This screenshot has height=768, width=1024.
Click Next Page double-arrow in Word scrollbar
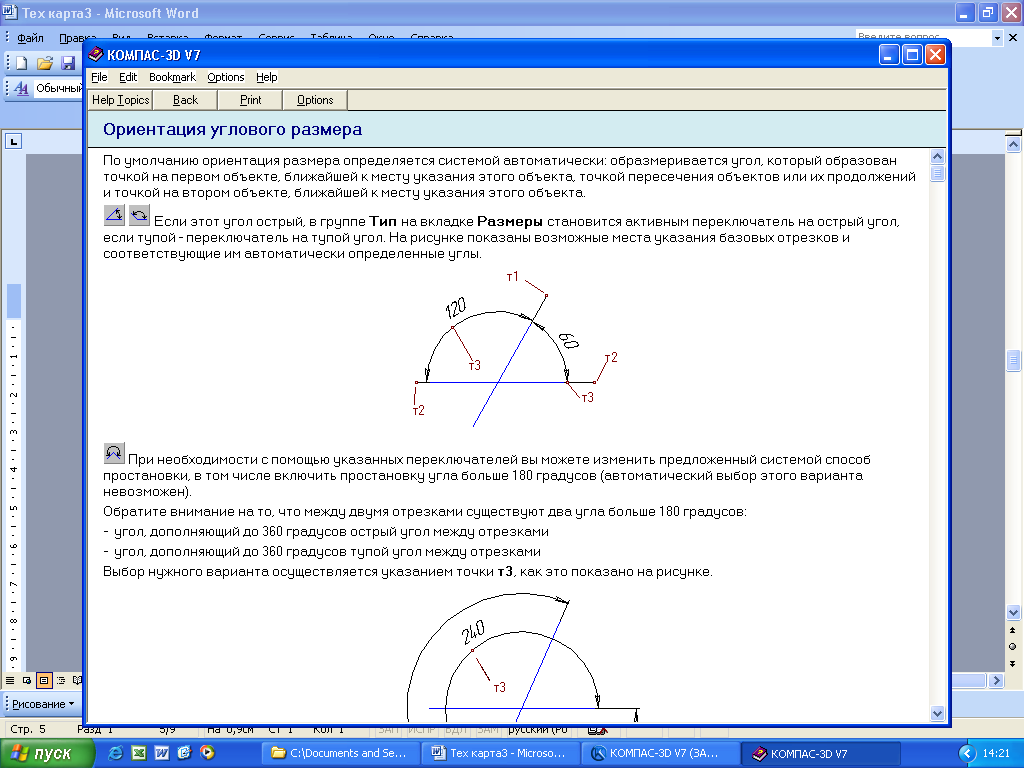(x=1013, y=664)
